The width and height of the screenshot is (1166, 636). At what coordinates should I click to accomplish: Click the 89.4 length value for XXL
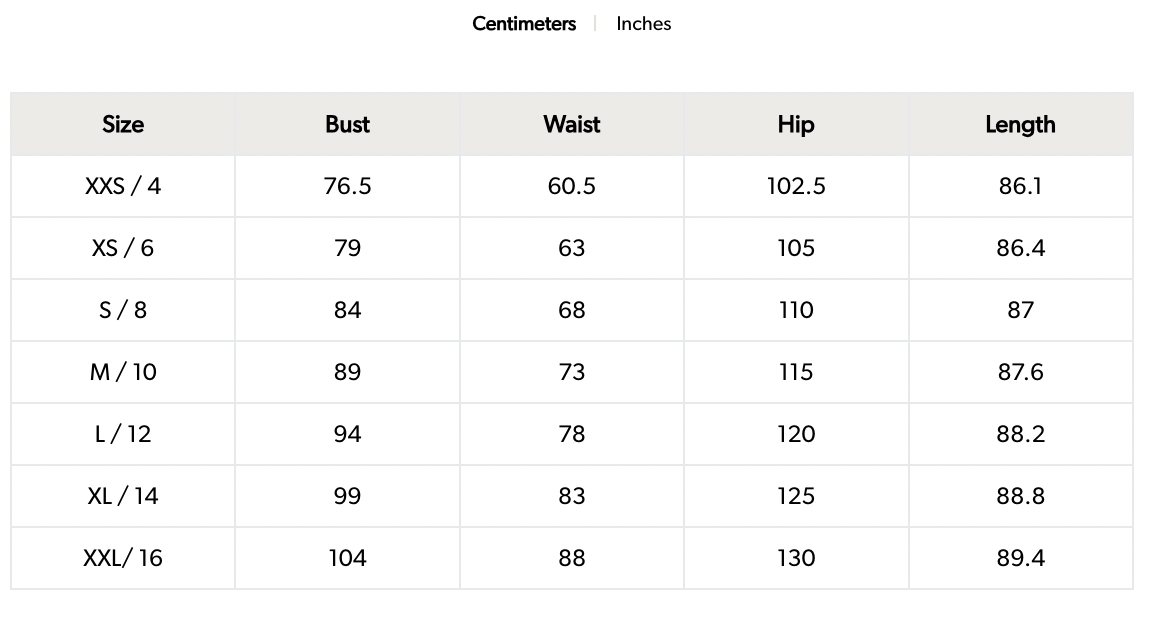point(1020,558)
